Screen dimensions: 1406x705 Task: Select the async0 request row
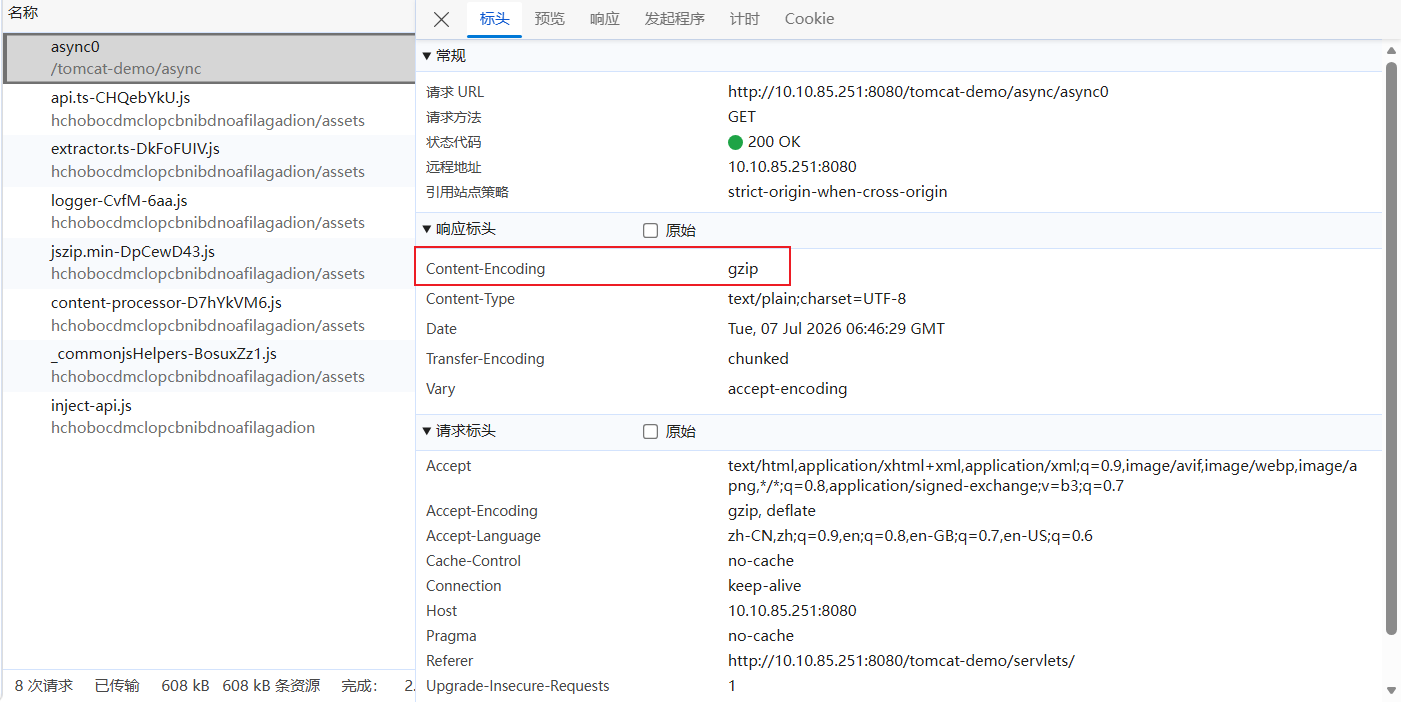pos(208,58)
